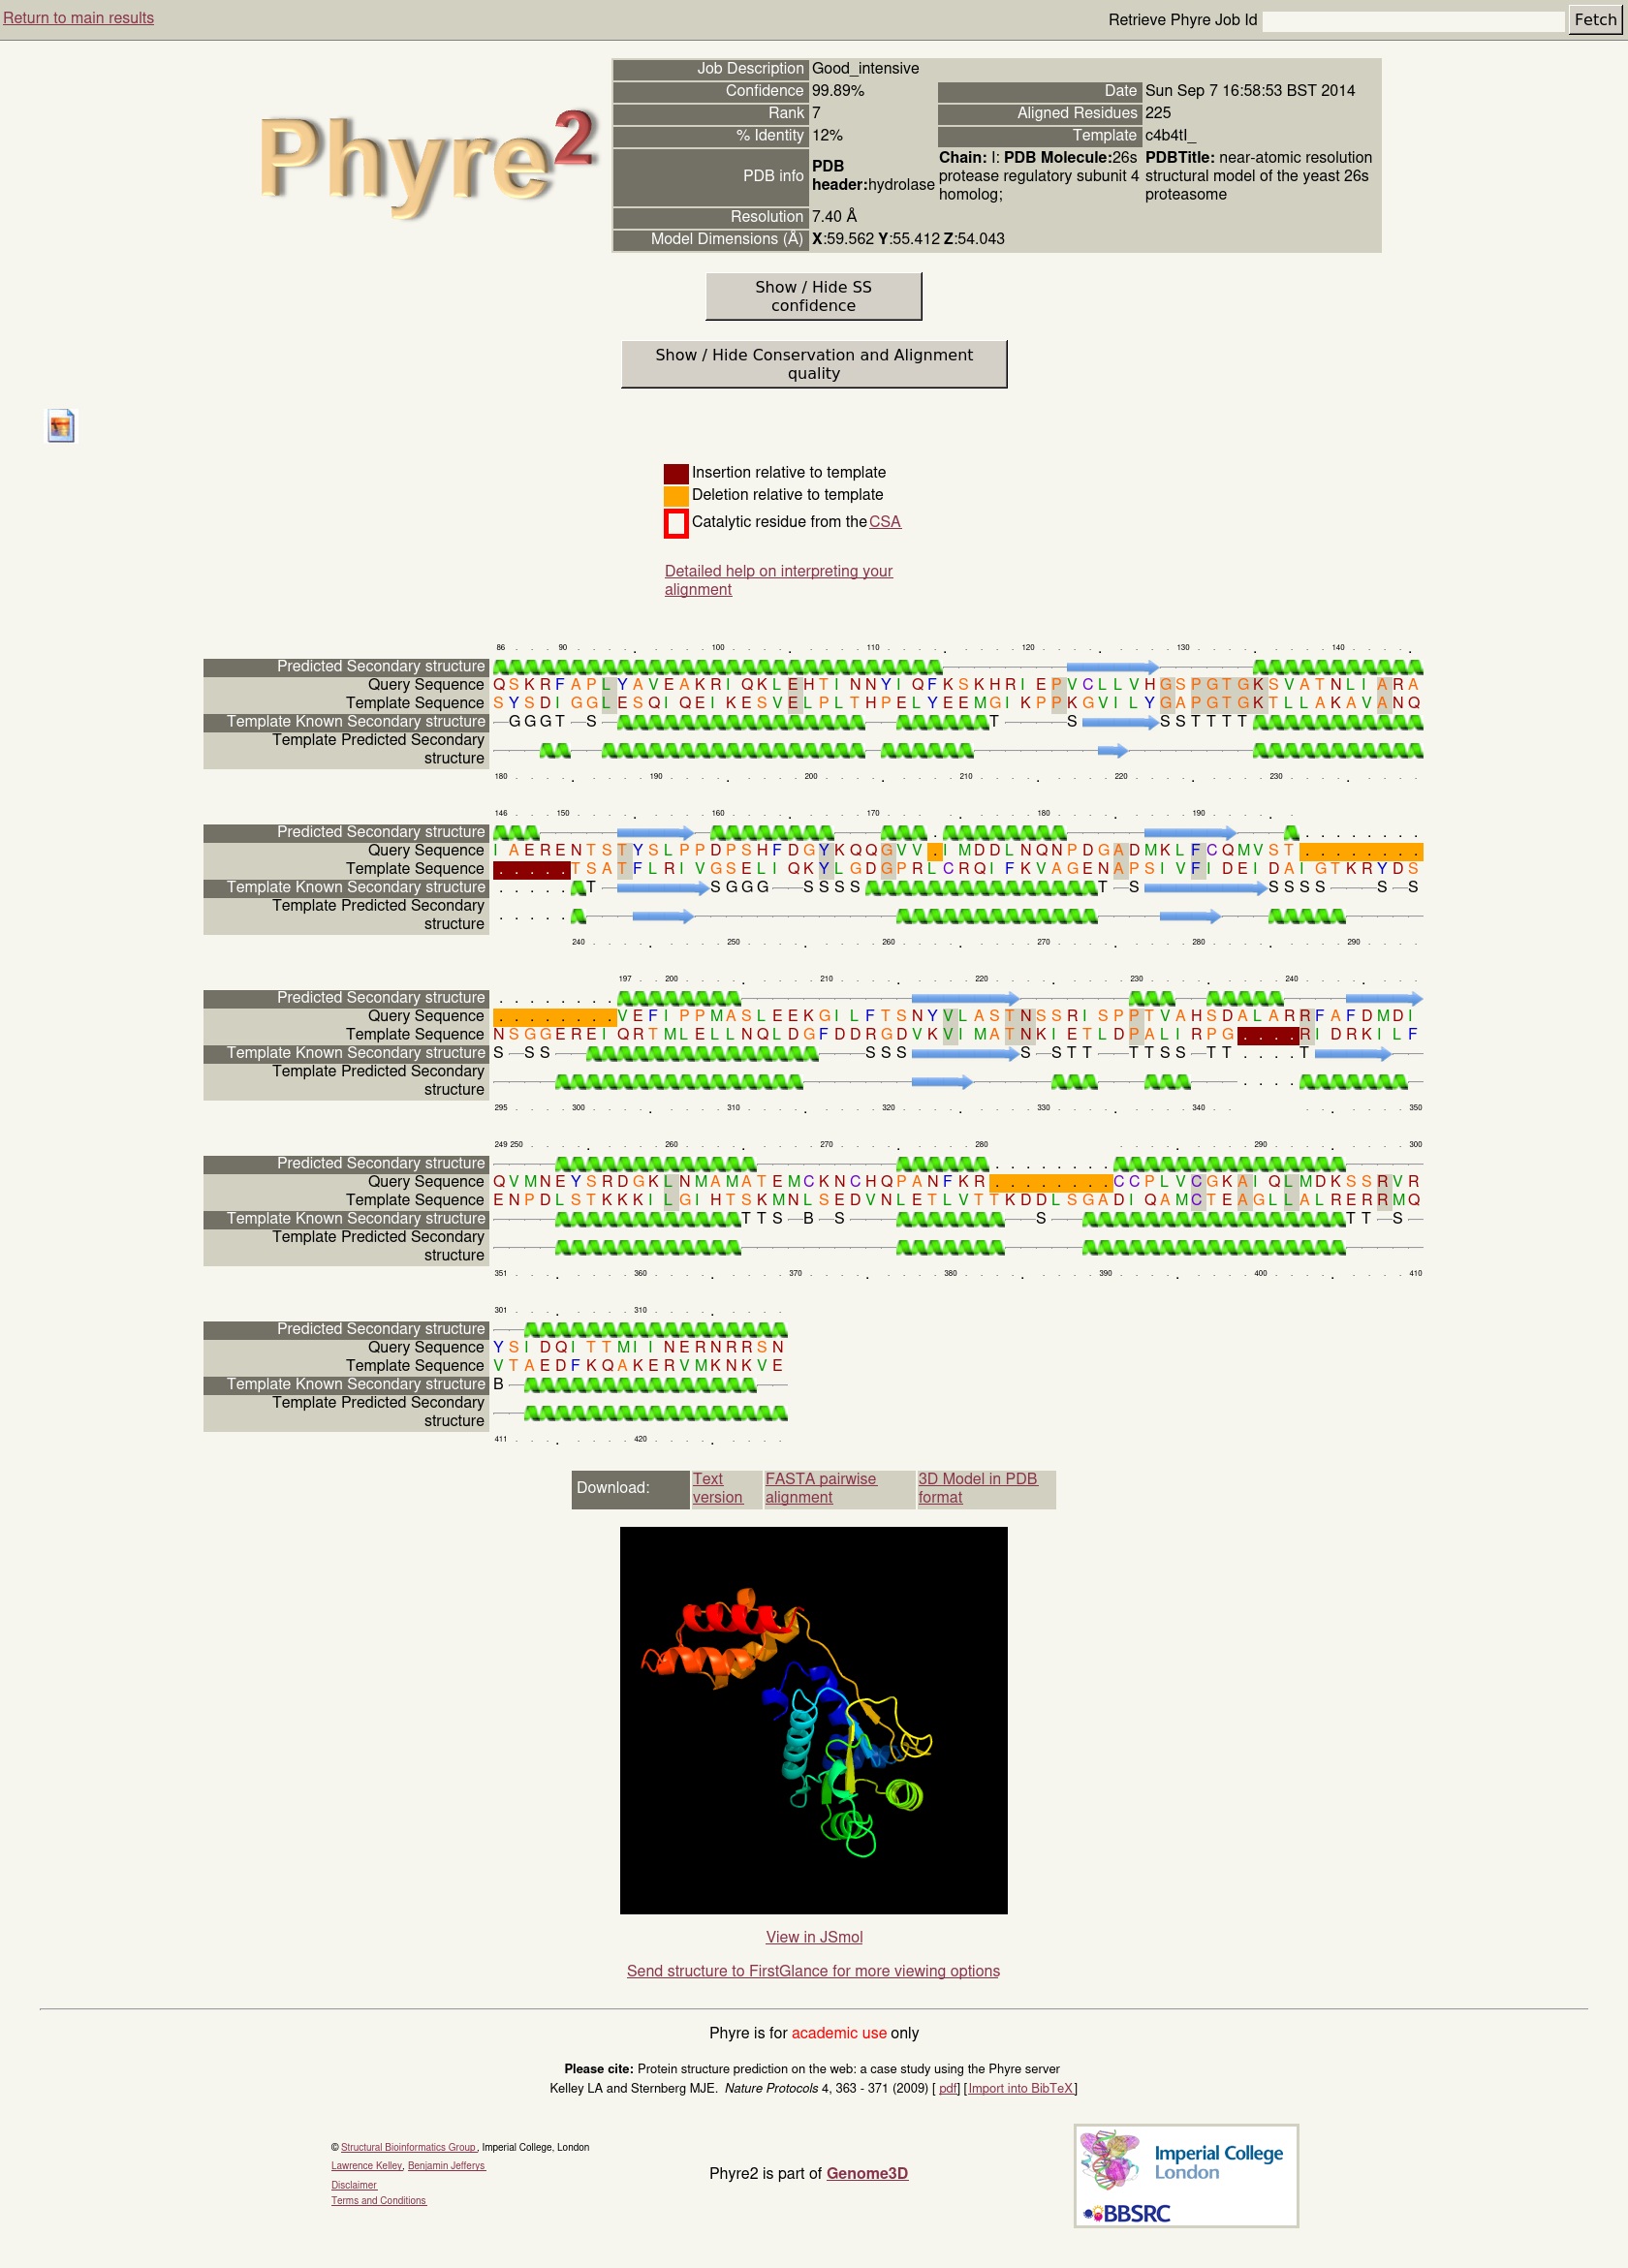Click the document image icon at left
This screenshot has height=2268, width=1628.
[x=61, y=426]
